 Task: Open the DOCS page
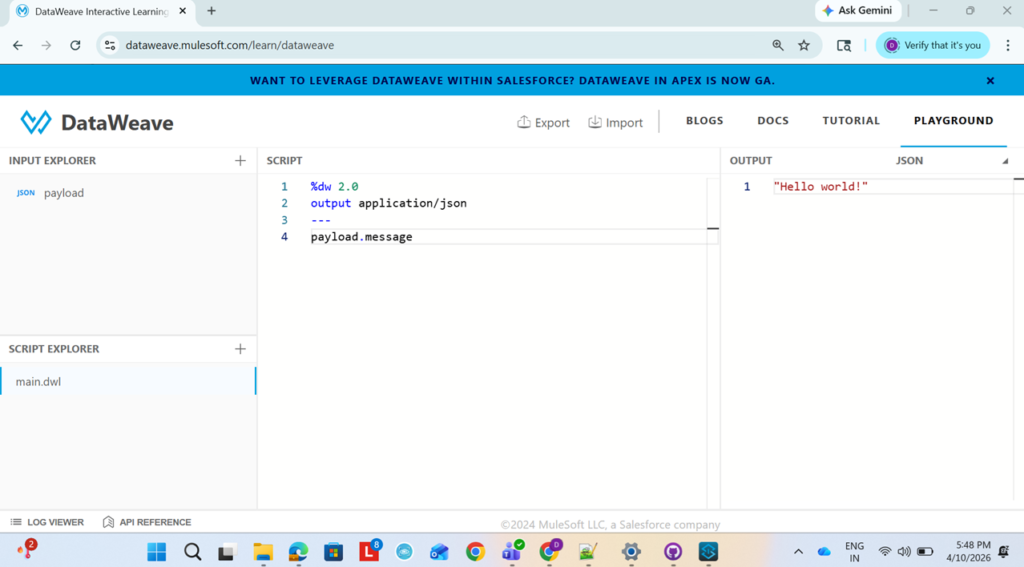pyautogui.click(x=772, y=121)
